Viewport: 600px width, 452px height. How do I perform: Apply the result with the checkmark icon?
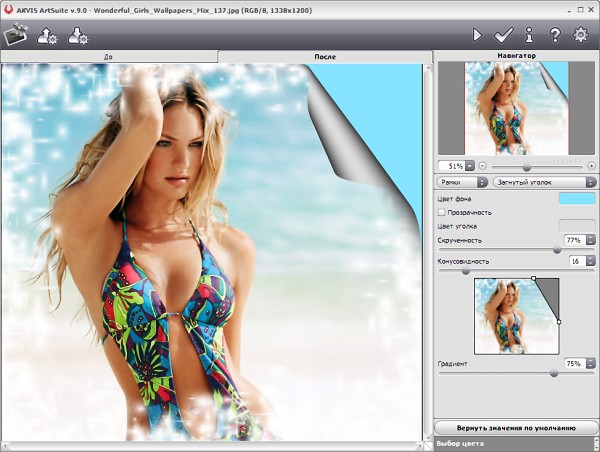coord(505,35)
